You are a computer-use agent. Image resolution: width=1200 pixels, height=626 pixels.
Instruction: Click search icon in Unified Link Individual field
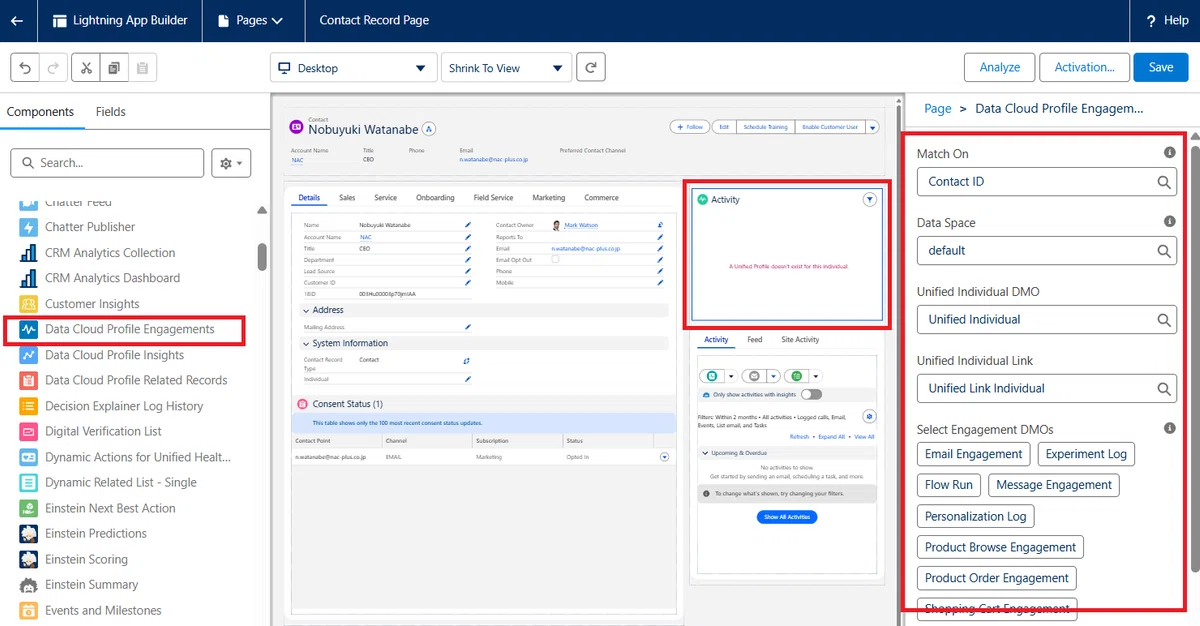point(1164,389)
